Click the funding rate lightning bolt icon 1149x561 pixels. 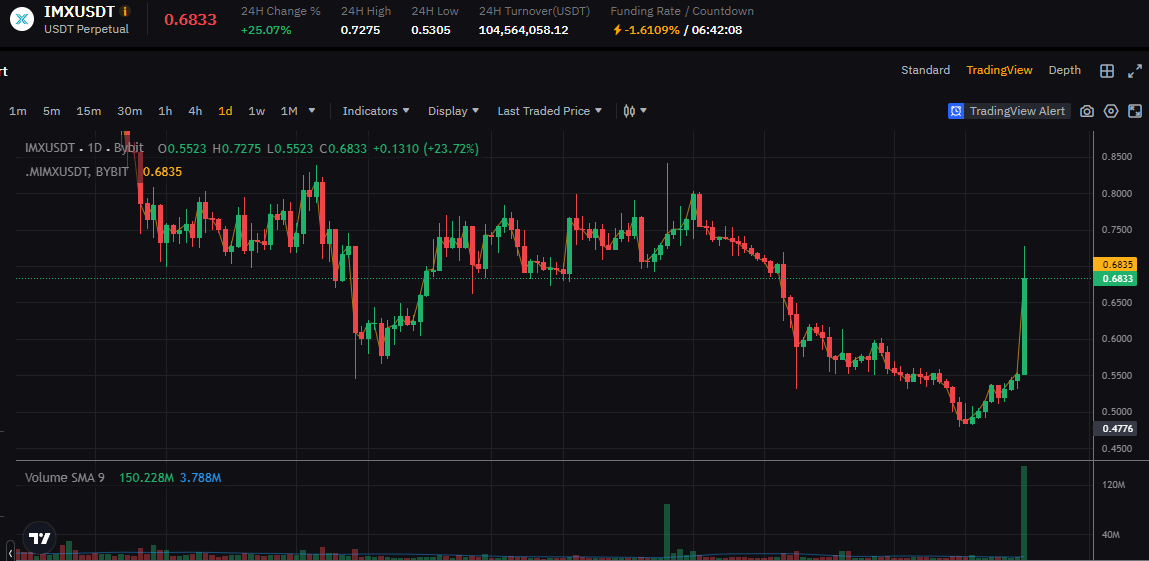pyautogui.click(x=618, y=30)
